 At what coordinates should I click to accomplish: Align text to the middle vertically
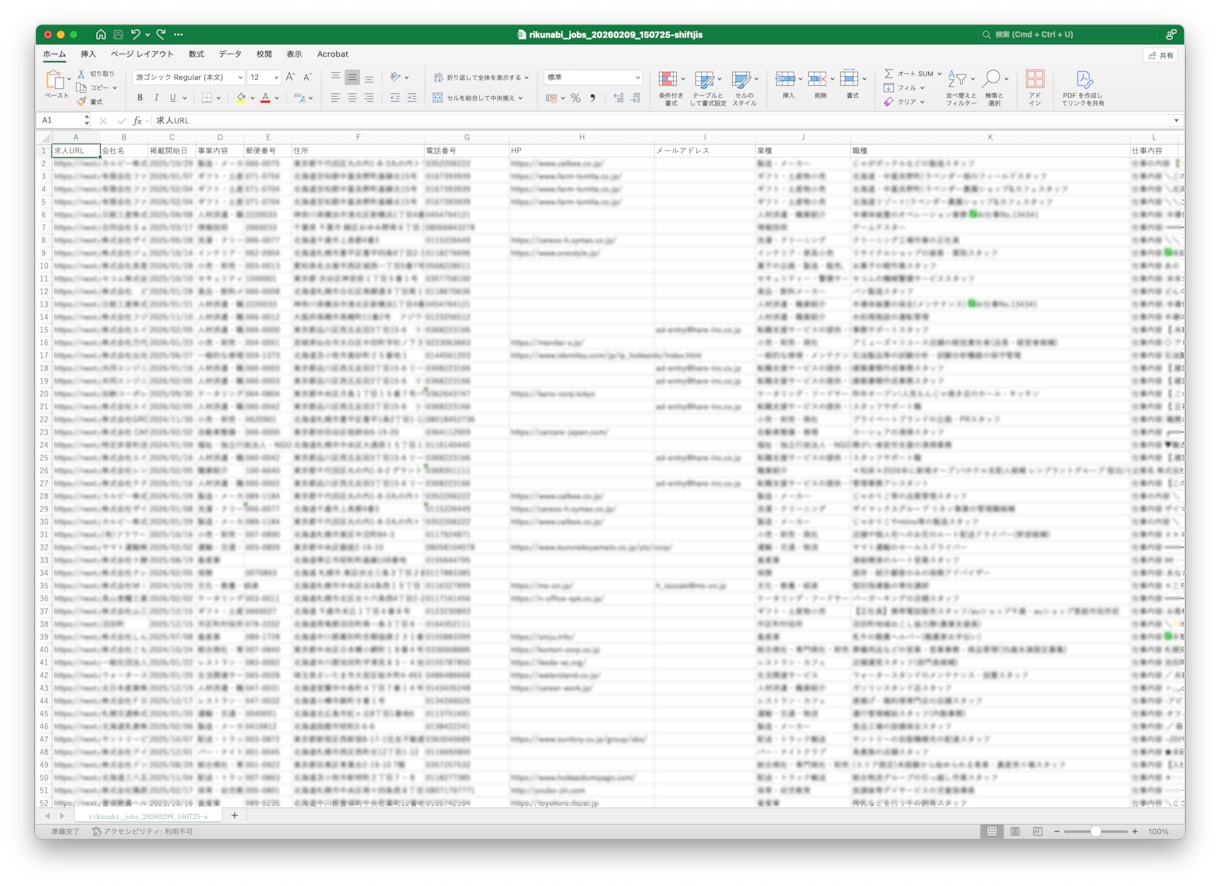tap(352, 77)
